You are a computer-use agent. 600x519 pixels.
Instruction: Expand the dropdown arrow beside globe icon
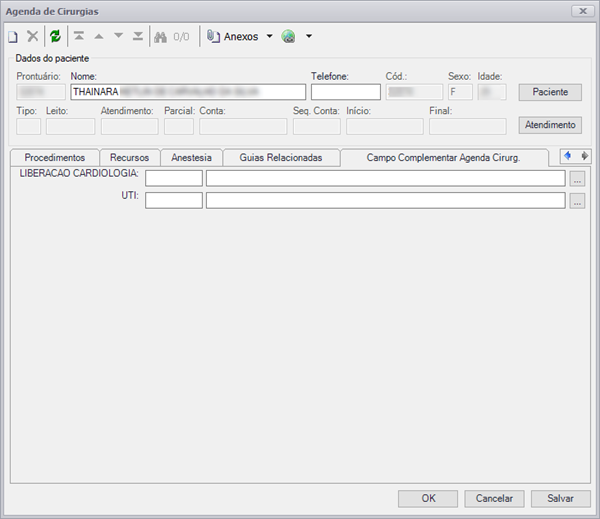click(x=309, y=36)
